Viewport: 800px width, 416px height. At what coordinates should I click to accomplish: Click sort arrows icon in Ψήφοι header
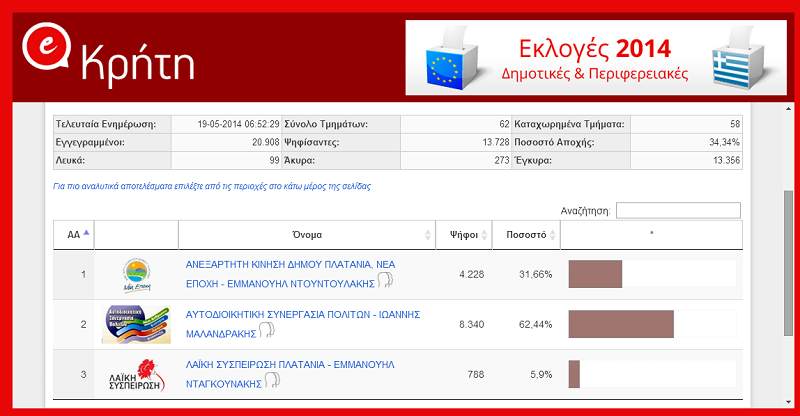484,235
